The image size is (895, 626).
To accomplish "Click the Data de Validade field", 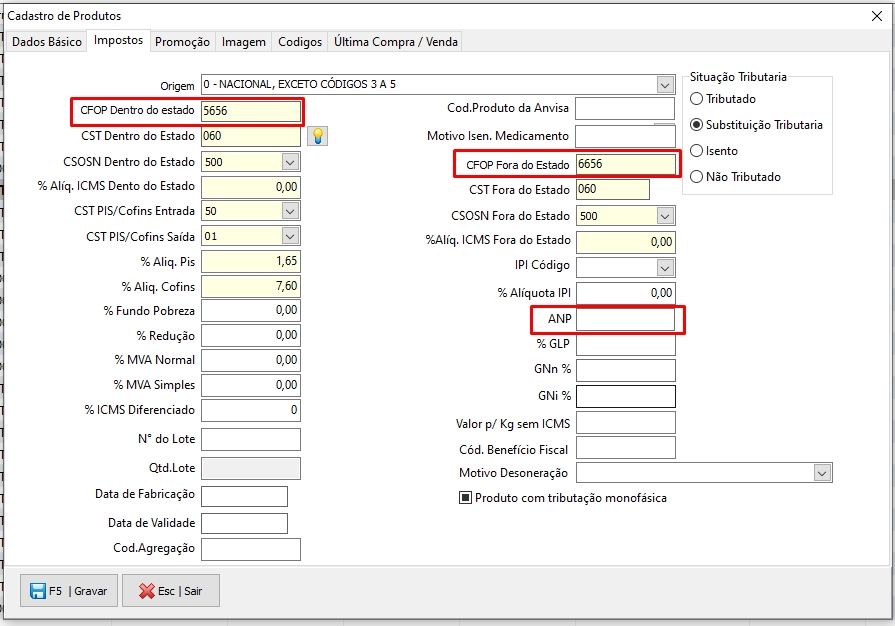I will tap(244, 523).
